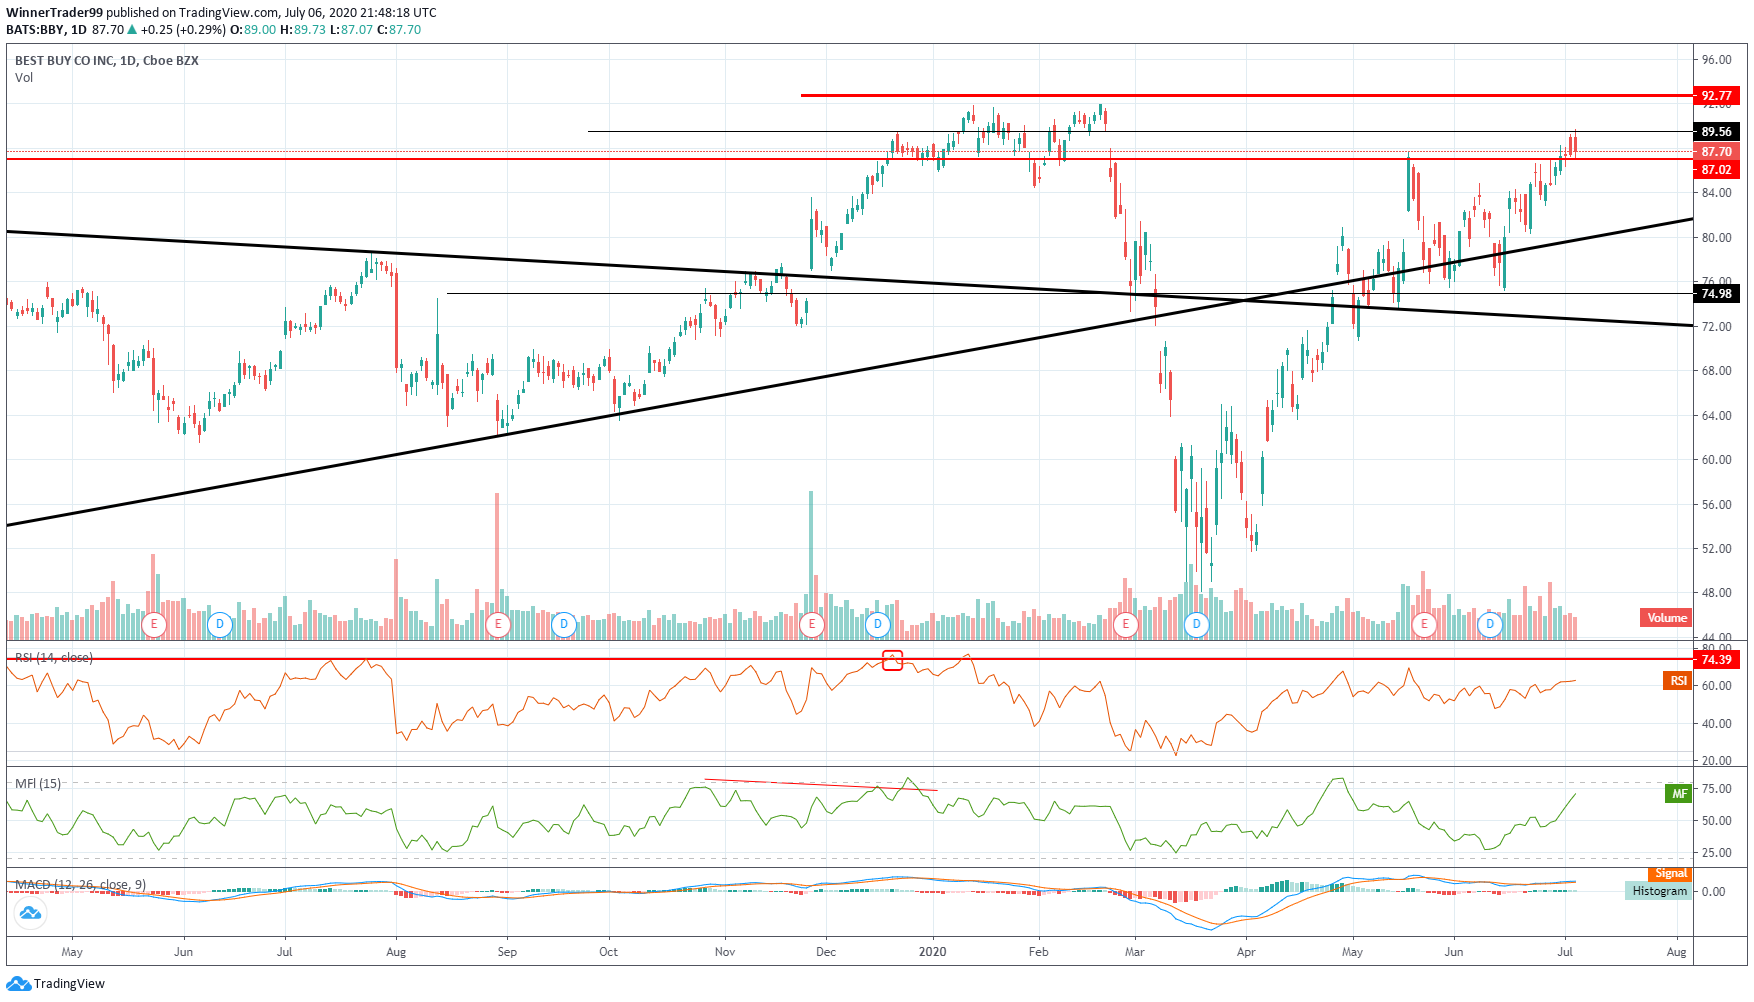Click the green MF indicator tag

[1678, 794]
